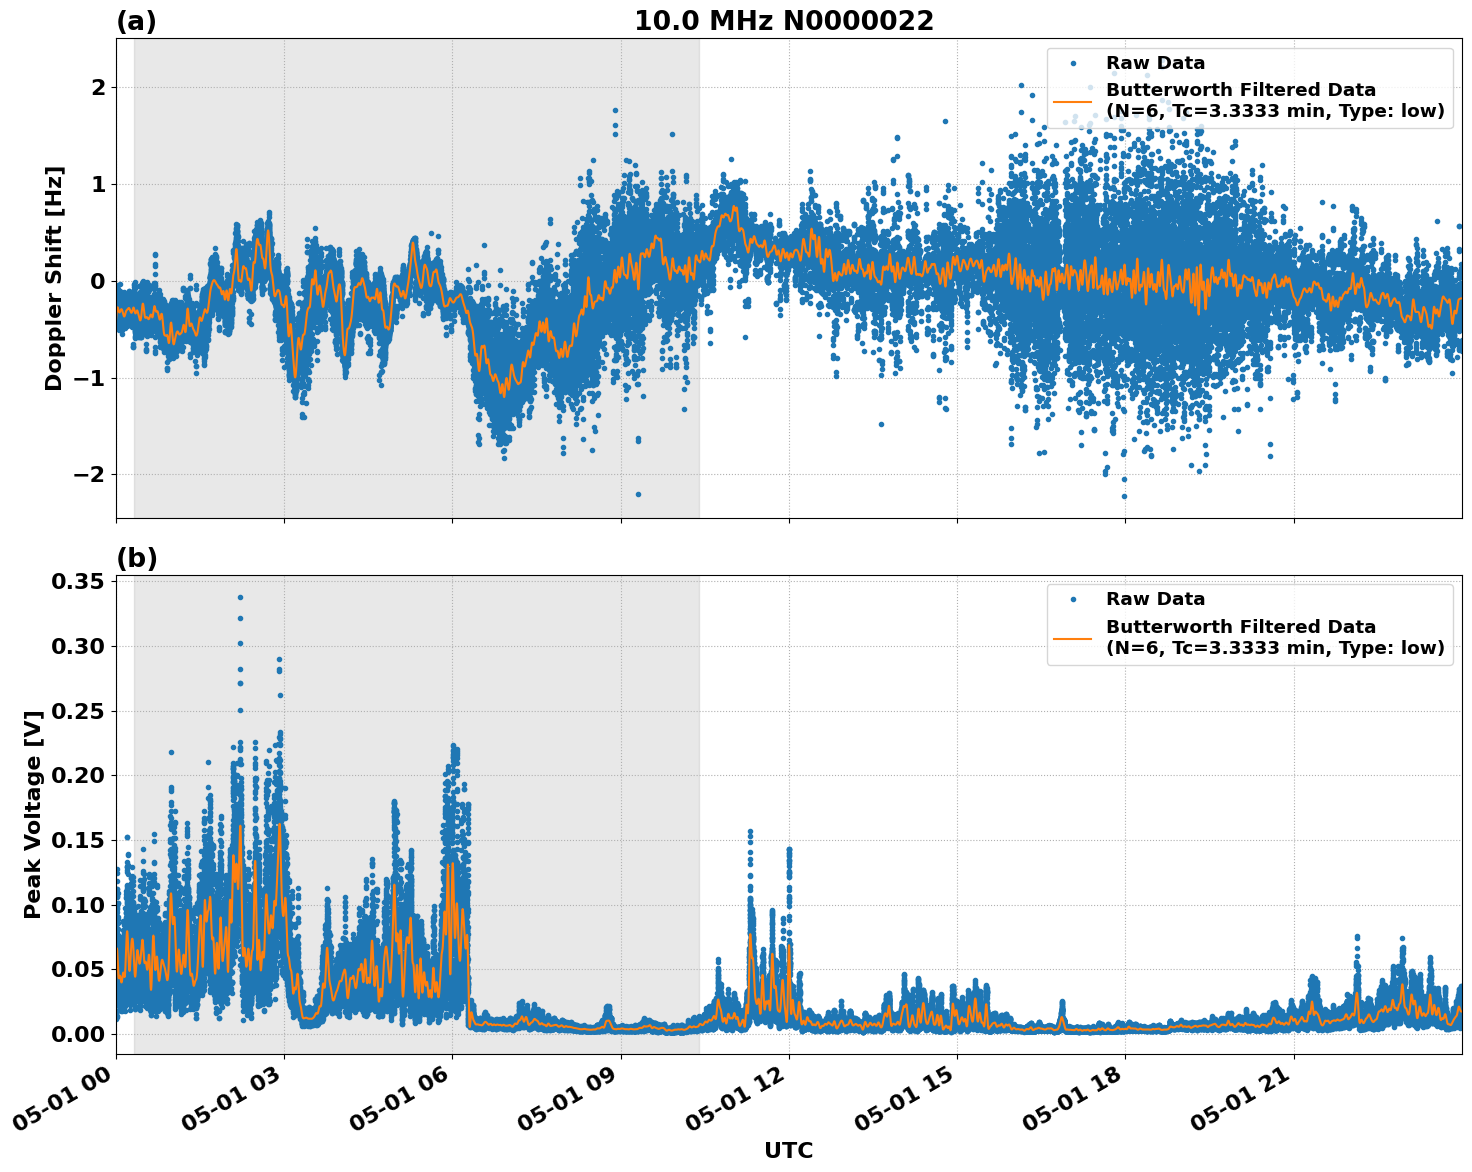Click the highest voltage data point near 0.34 V

pyautogui.click(x=240, y=596)
